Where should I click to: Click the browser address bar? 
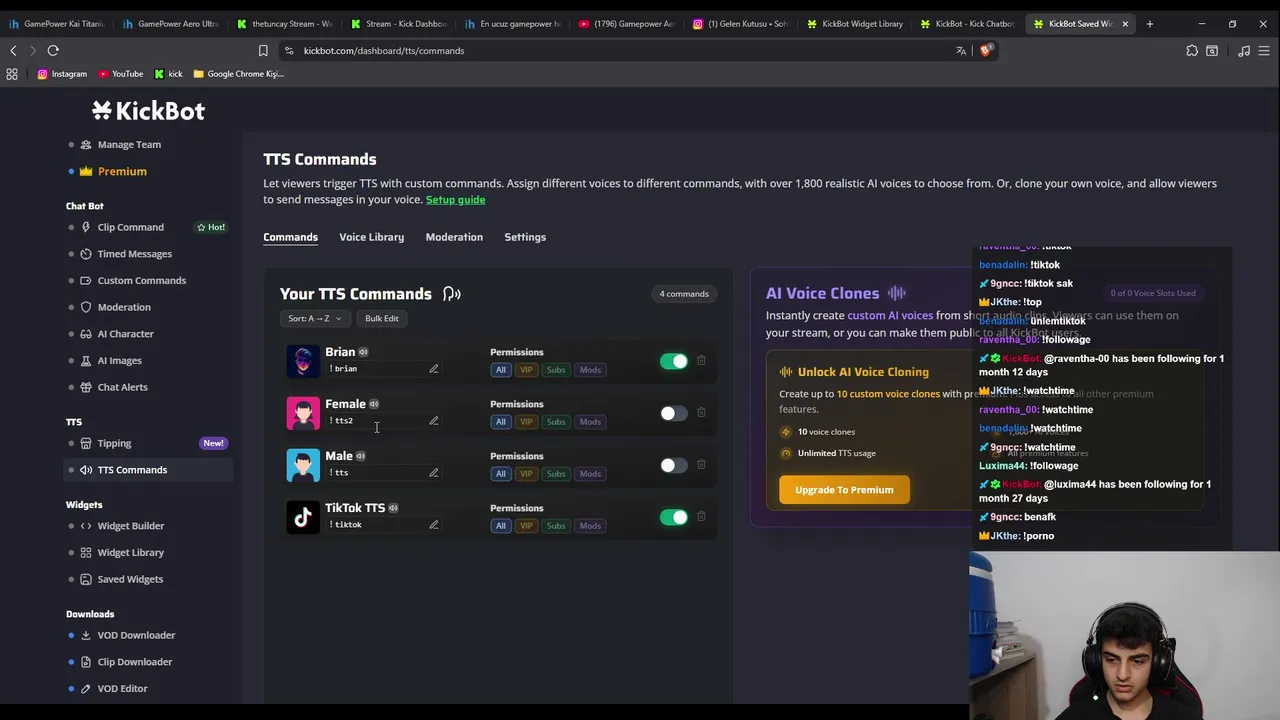tap(620, 50)
